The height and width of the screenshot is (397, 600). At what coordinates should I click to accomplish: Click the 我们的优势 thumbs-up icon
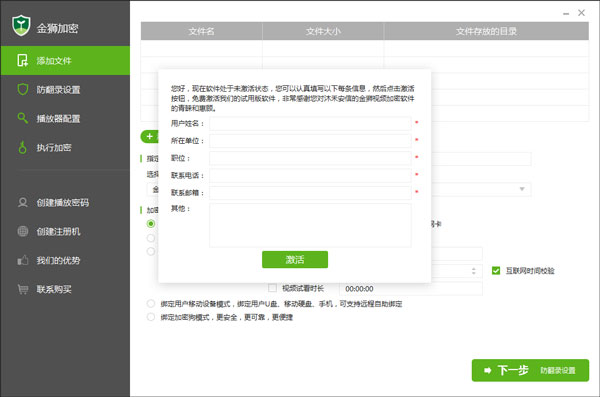pos(23,260)
